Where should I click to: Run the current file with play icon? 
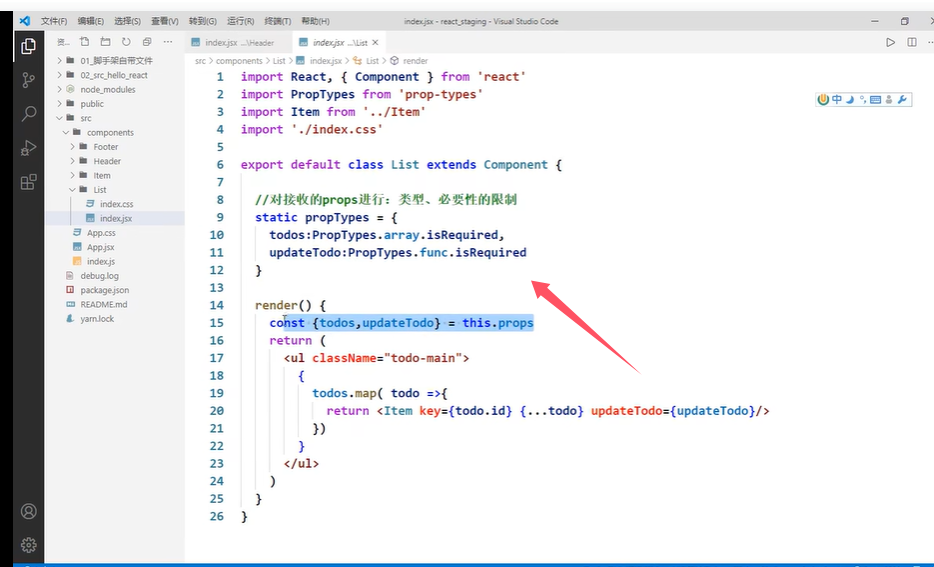coord(890,42)
